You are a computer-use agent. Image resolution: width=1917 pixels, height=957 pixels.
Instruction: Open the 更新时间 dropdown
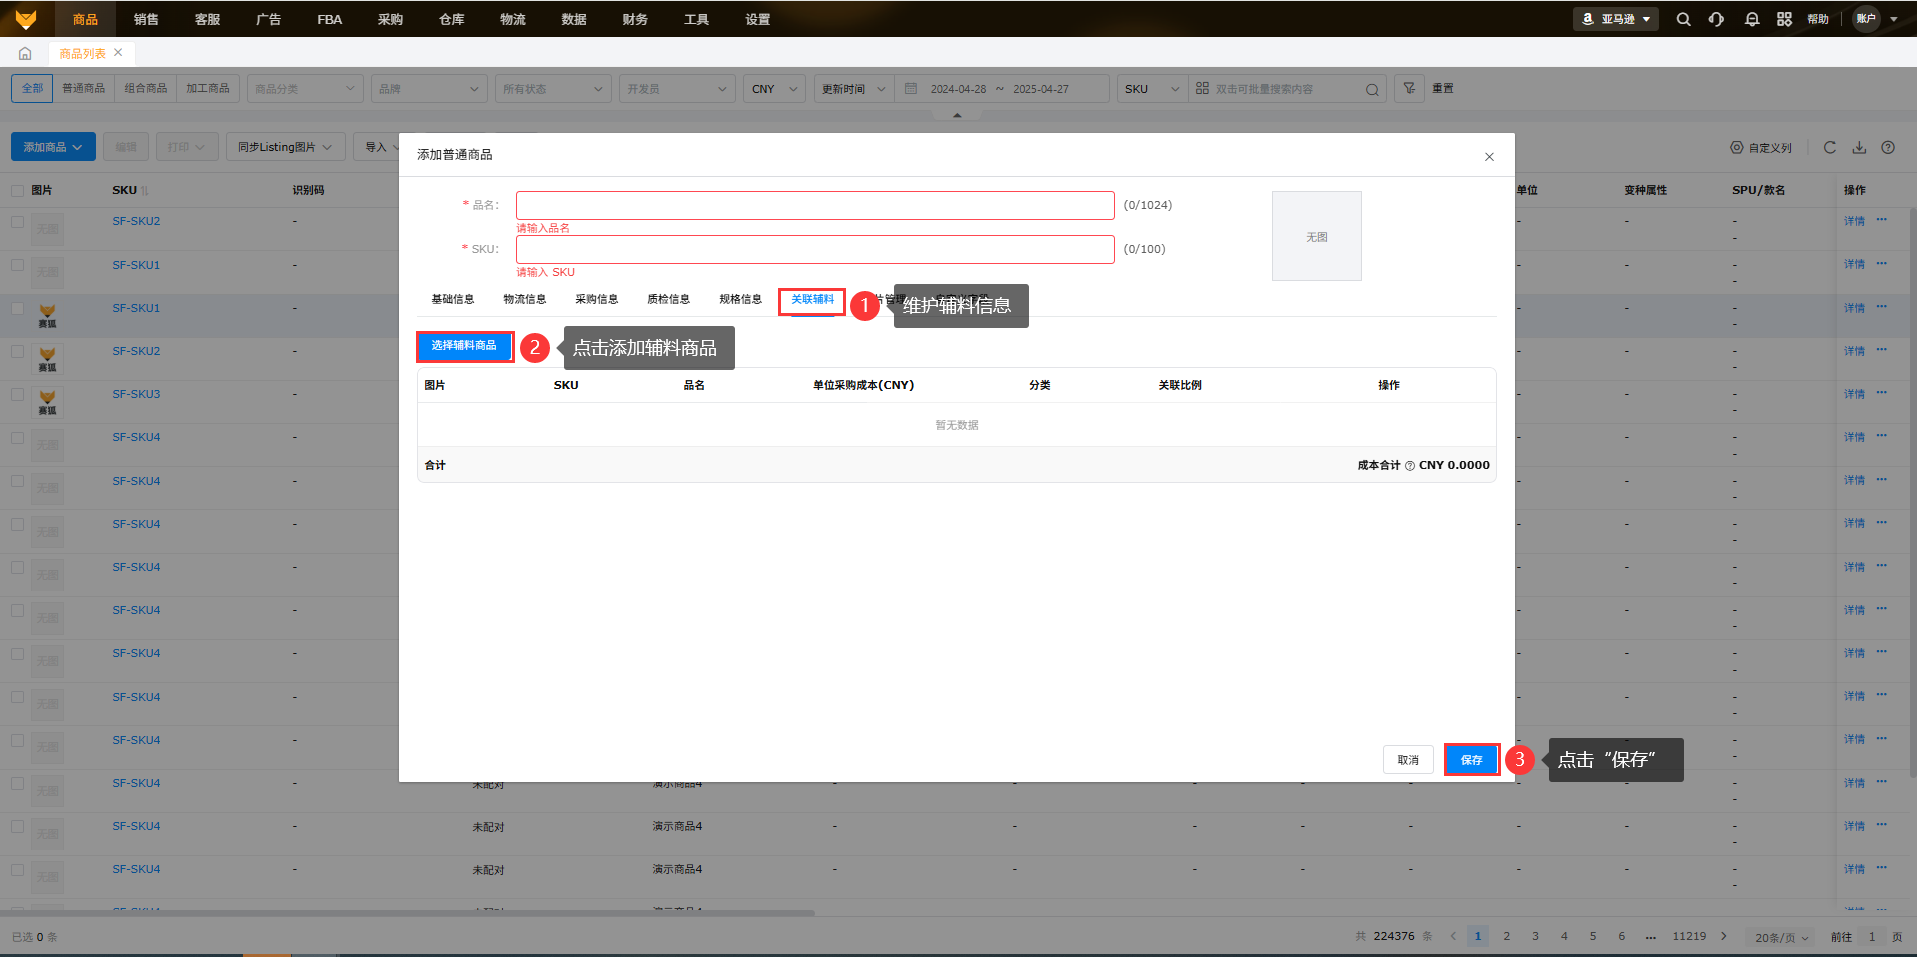[x=853, y=89]
